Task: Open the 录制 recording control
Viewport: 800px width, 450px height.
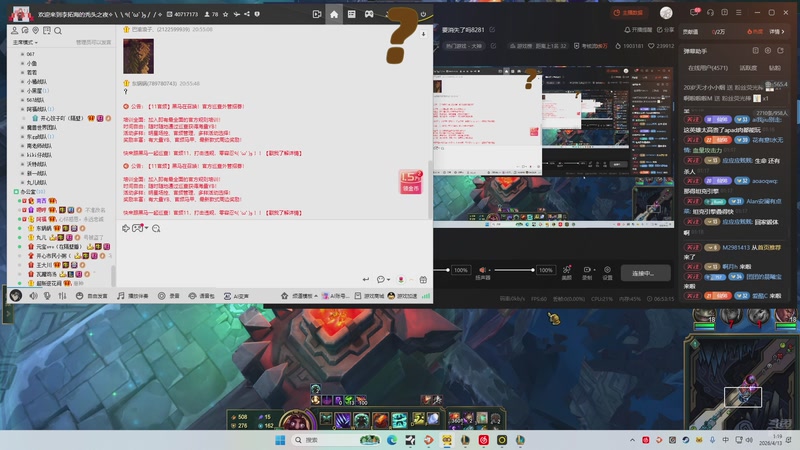Action: [587, 273]
